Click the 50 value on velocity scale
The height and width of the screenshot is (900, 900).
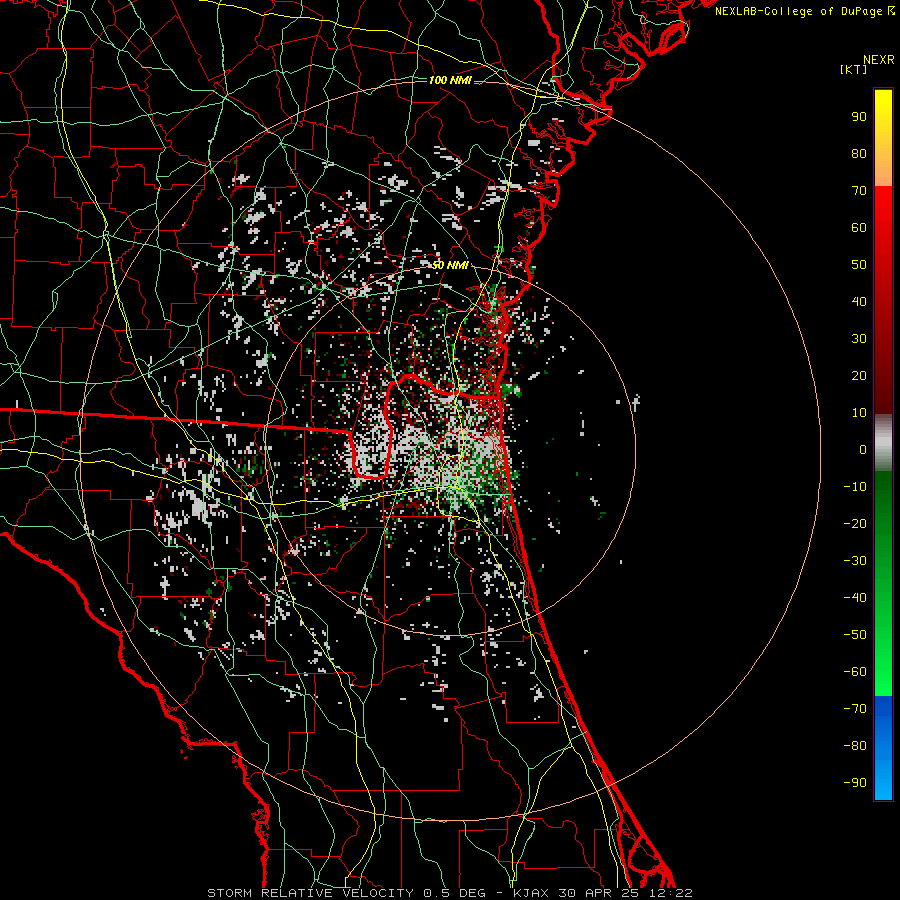click(859, 265)
